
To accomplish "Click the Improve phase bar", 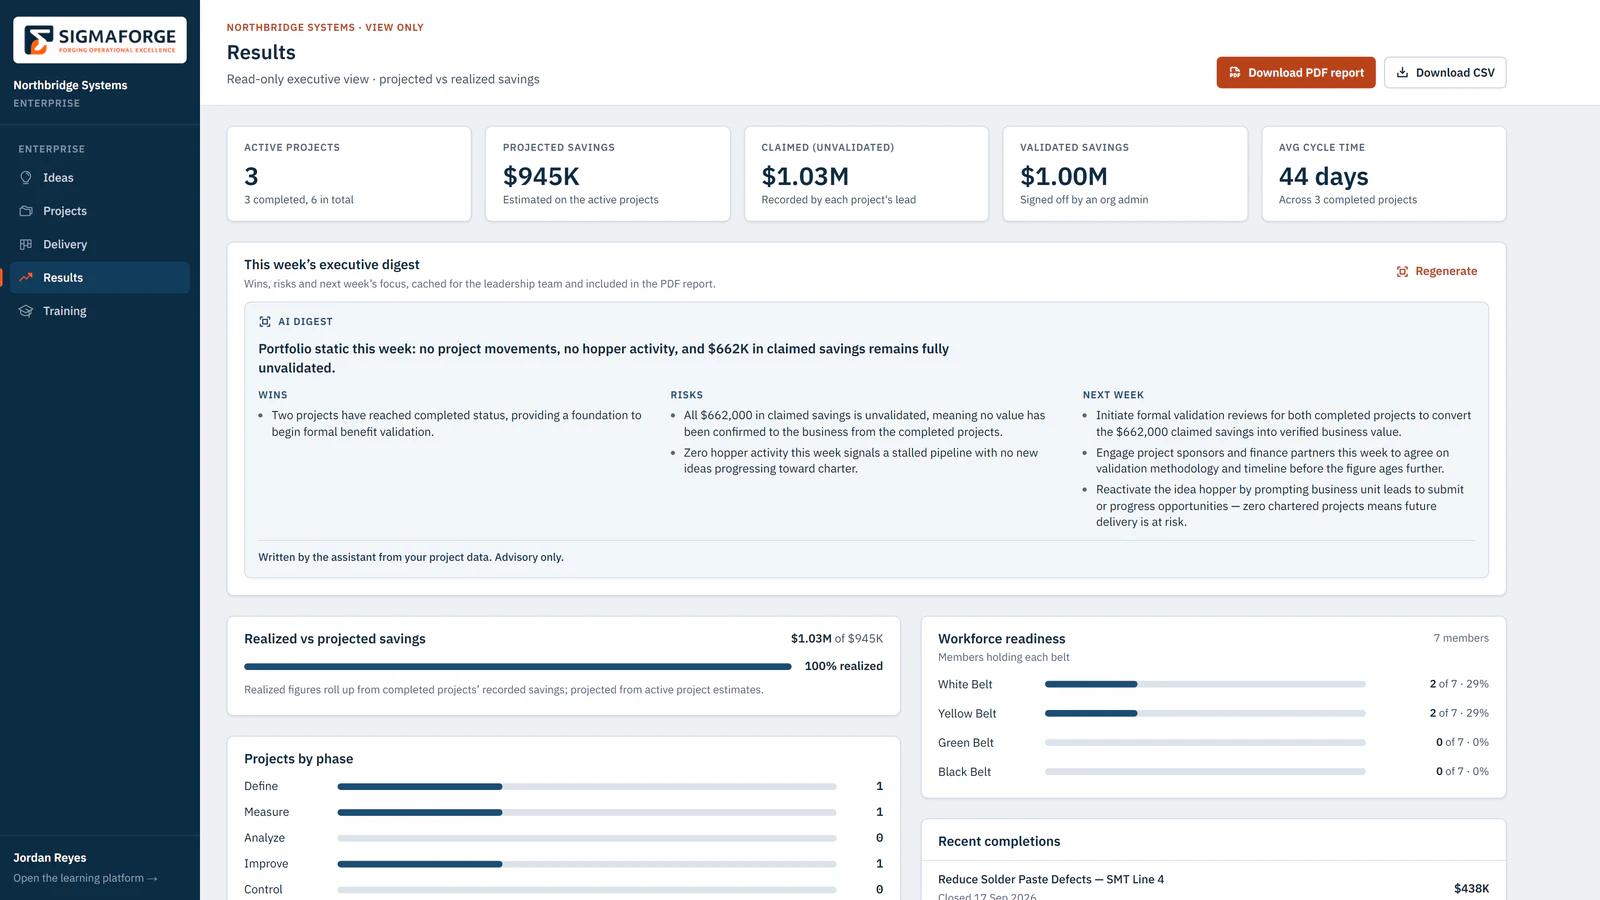I will [587, 864].
